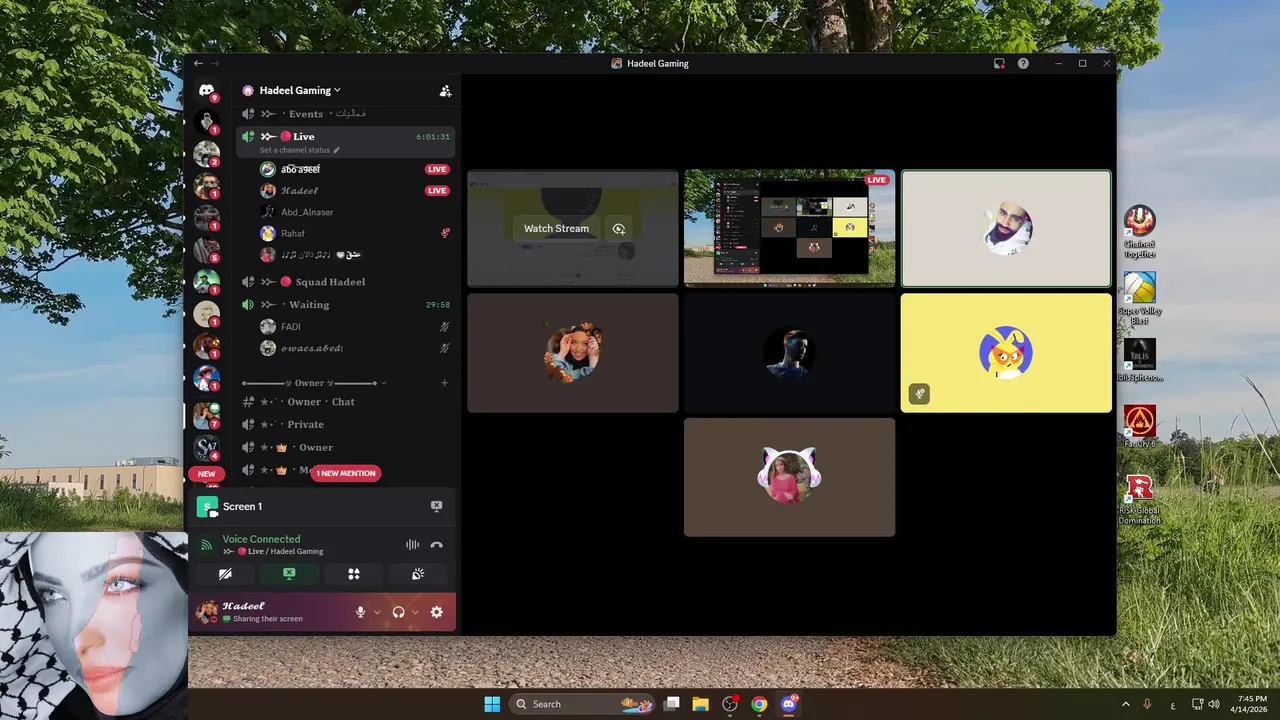1280x720 pixels.
Task: Open abo aseel user in Live channel
Action: [x=300, y=169]
